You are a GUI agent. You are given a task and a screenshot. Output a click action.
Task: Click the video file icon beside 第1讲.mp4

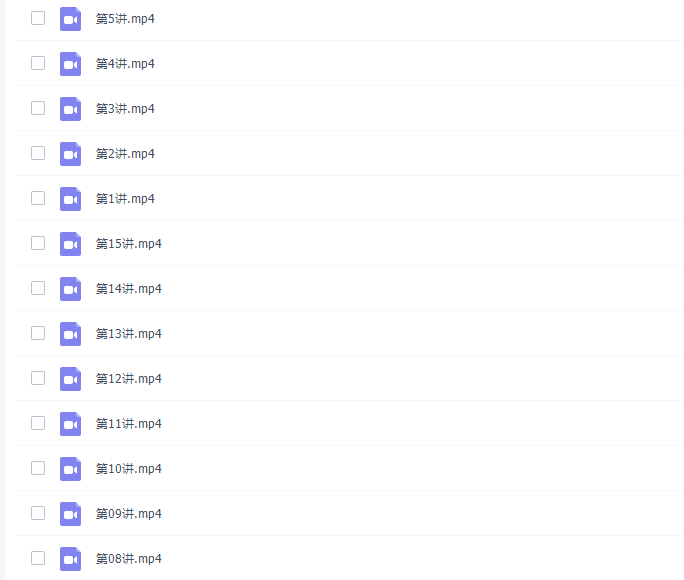(70, 199)
